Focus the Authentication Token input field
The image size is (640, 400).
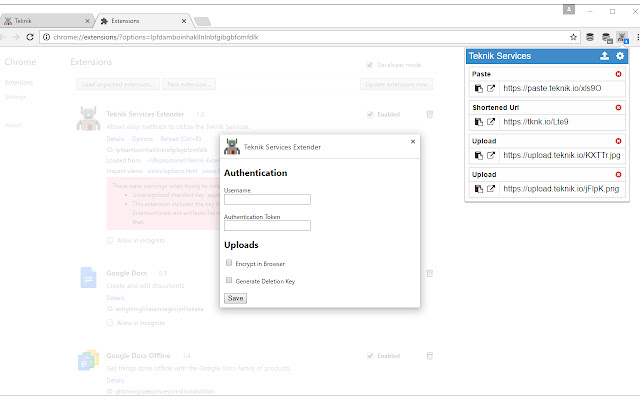tap(267, 225)
